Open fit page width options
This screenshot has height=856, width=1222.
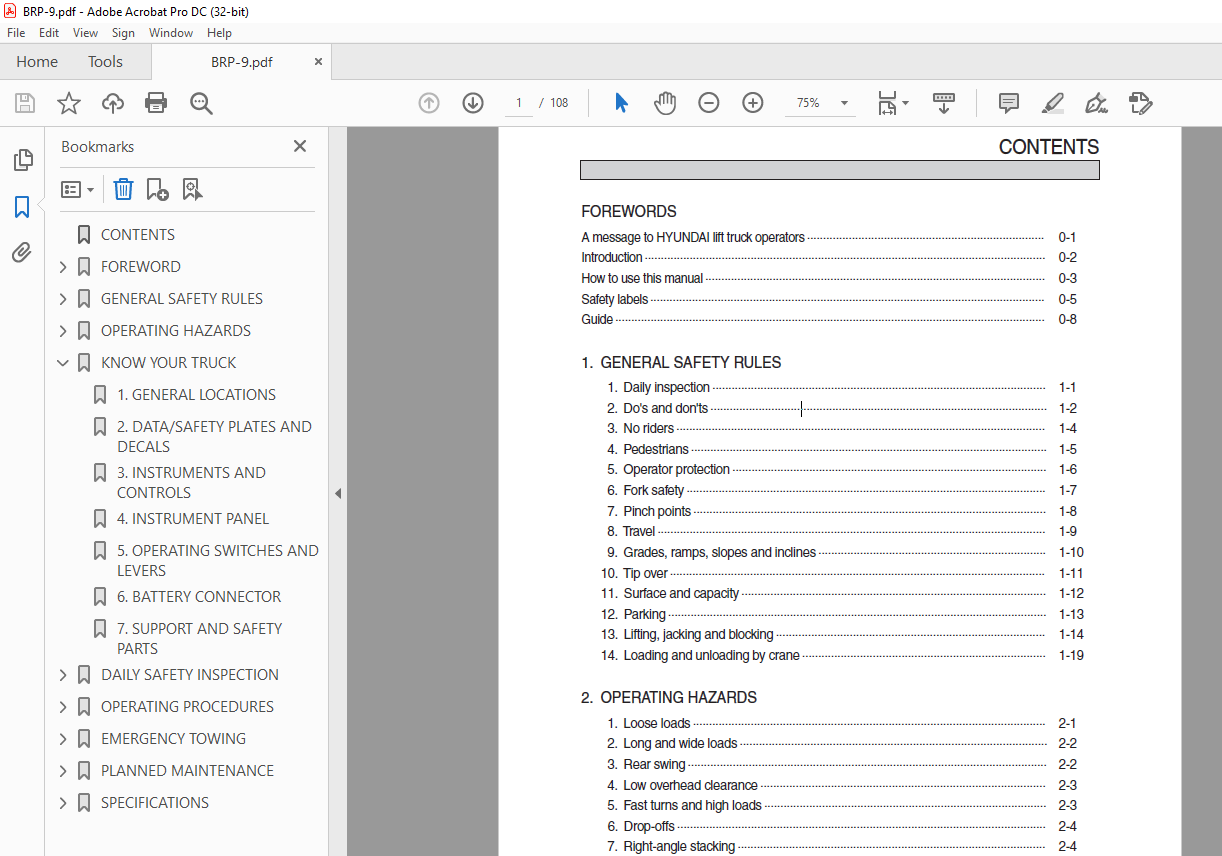click(892, 103)
